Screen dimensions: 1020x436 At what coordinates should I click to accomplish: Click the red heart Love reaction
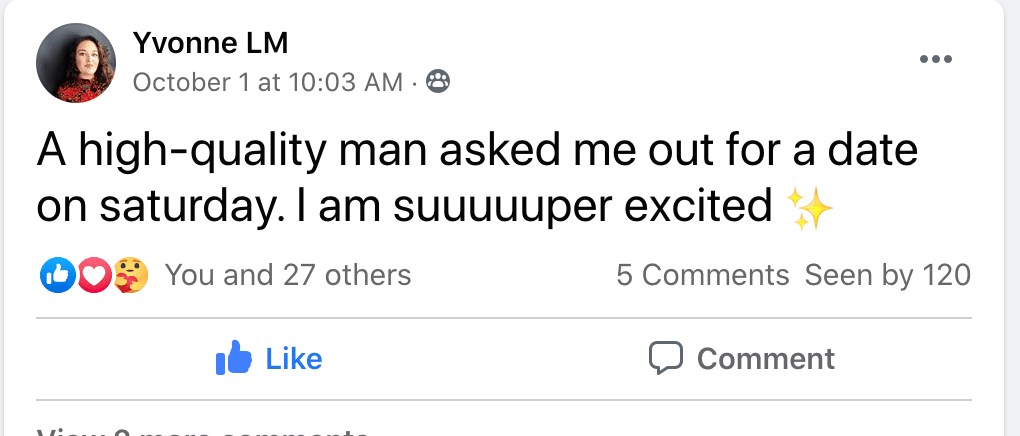tap(93, 274)
